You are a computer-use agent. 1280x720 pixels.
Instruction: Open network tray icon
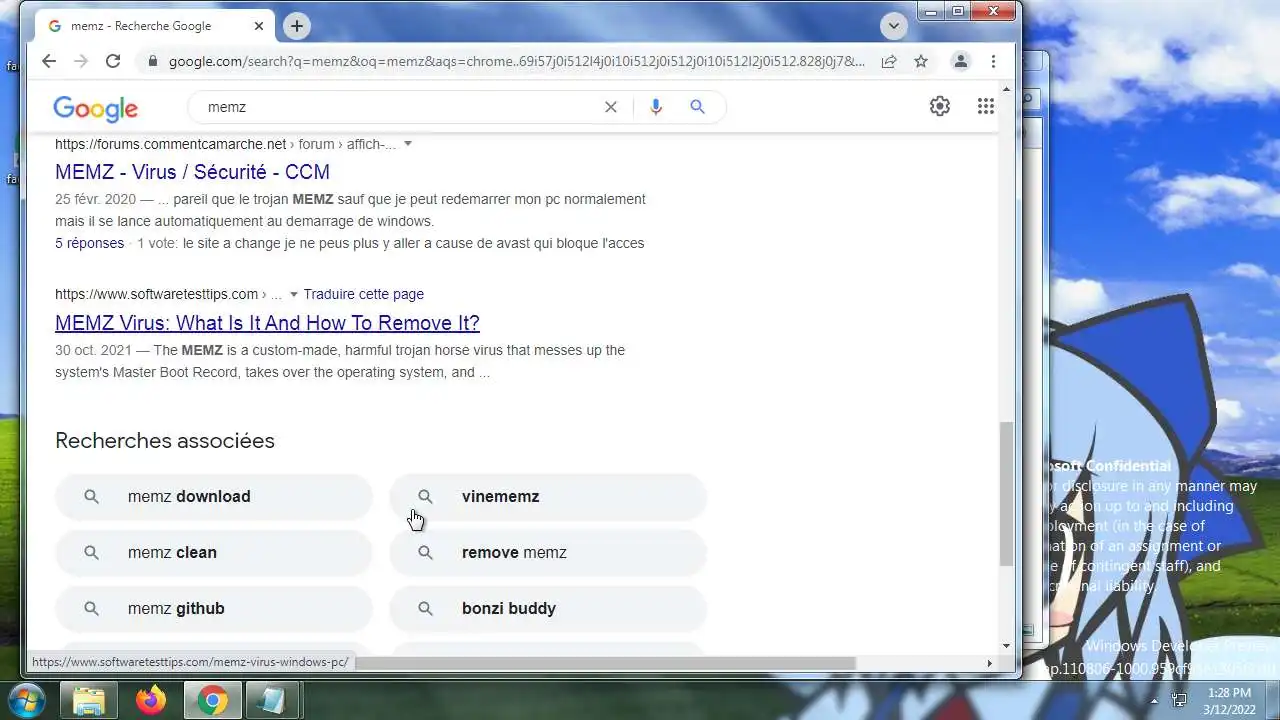click(1180, 700)
